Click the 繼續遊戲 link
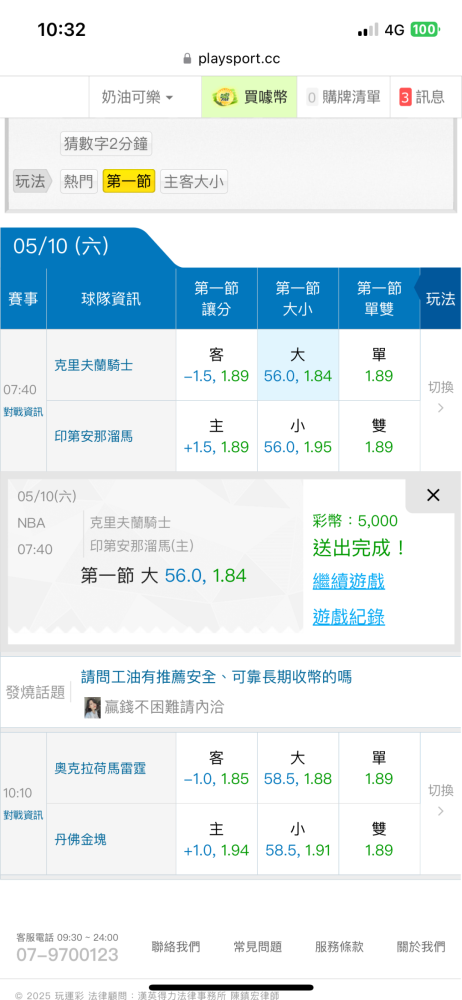This screenshot has width=462, height=1000. (349, 581)
